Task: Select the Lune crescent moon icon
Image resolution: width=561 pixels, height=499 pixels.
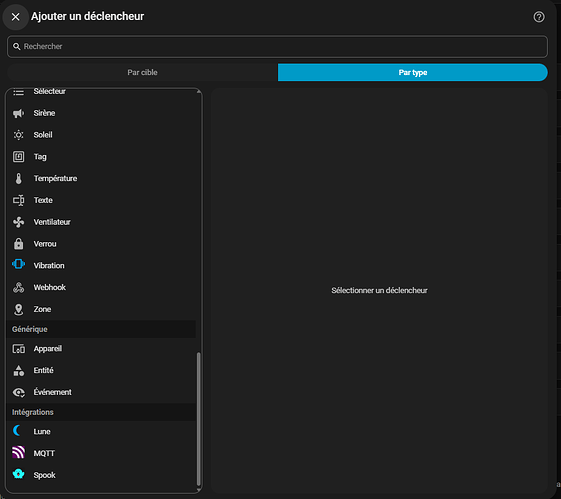Action: (x=17, y=430)
